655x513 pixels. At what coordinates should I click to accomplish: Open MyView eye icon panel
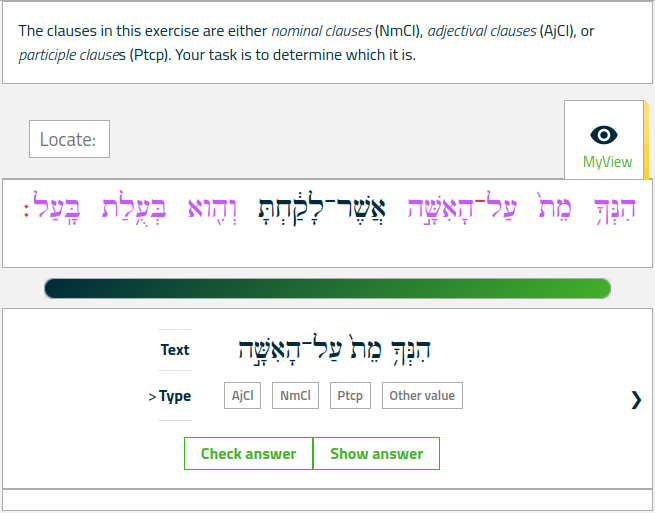[x=604, y=135]
